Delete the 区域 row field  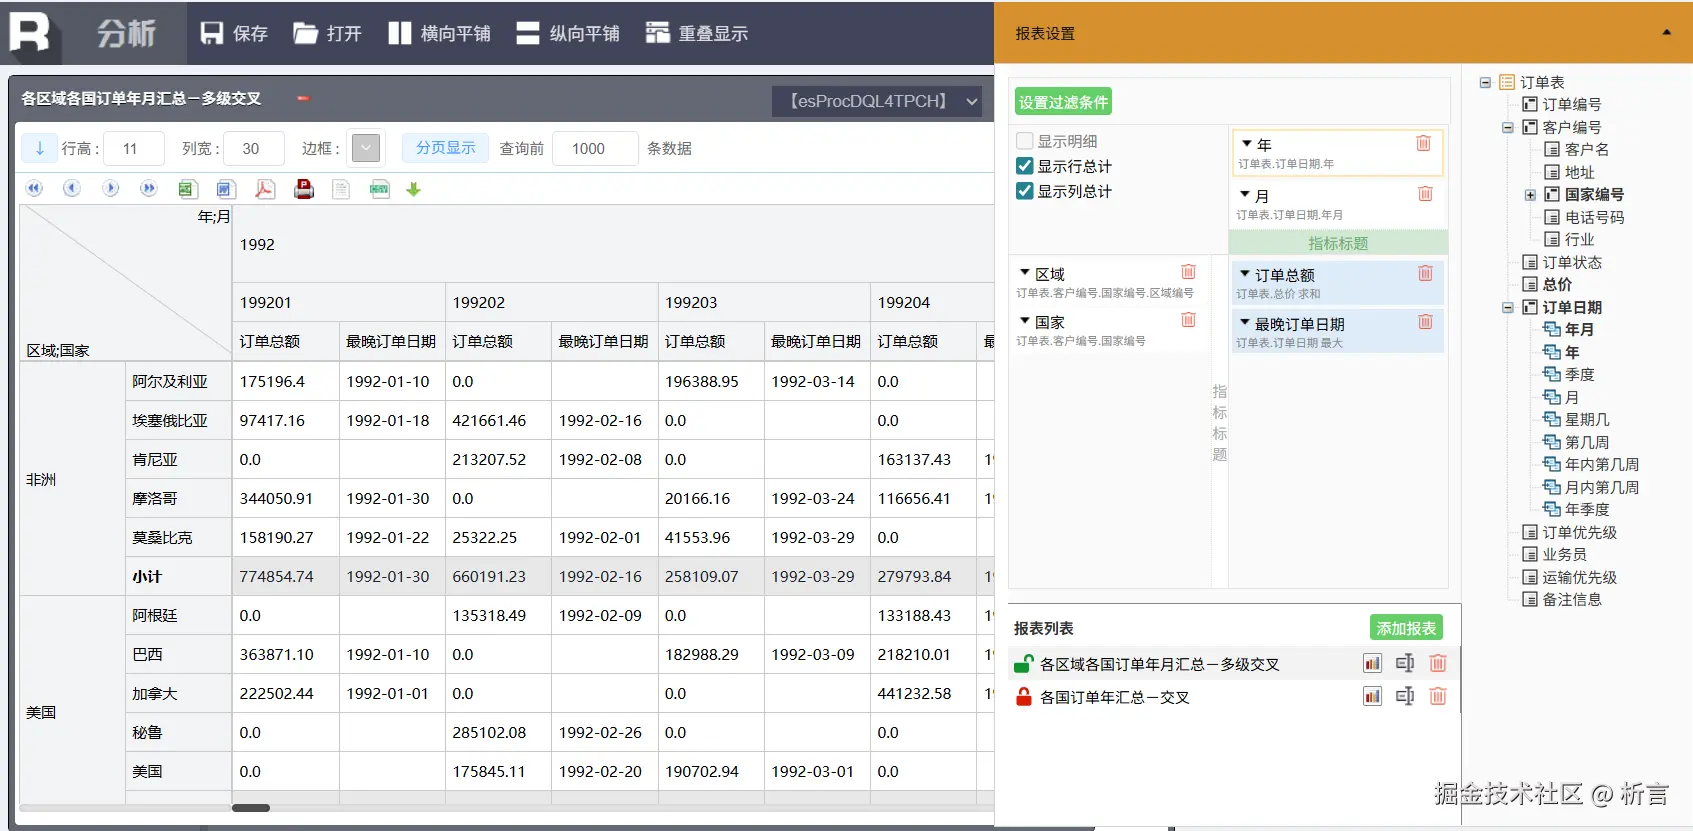tap(1188, 272)
